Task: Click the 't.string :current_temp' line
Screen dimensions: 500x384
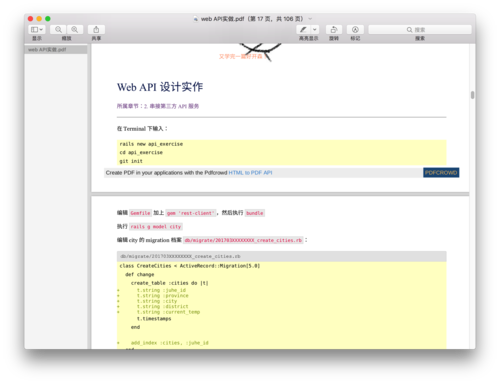Action: tap(168, 312)
